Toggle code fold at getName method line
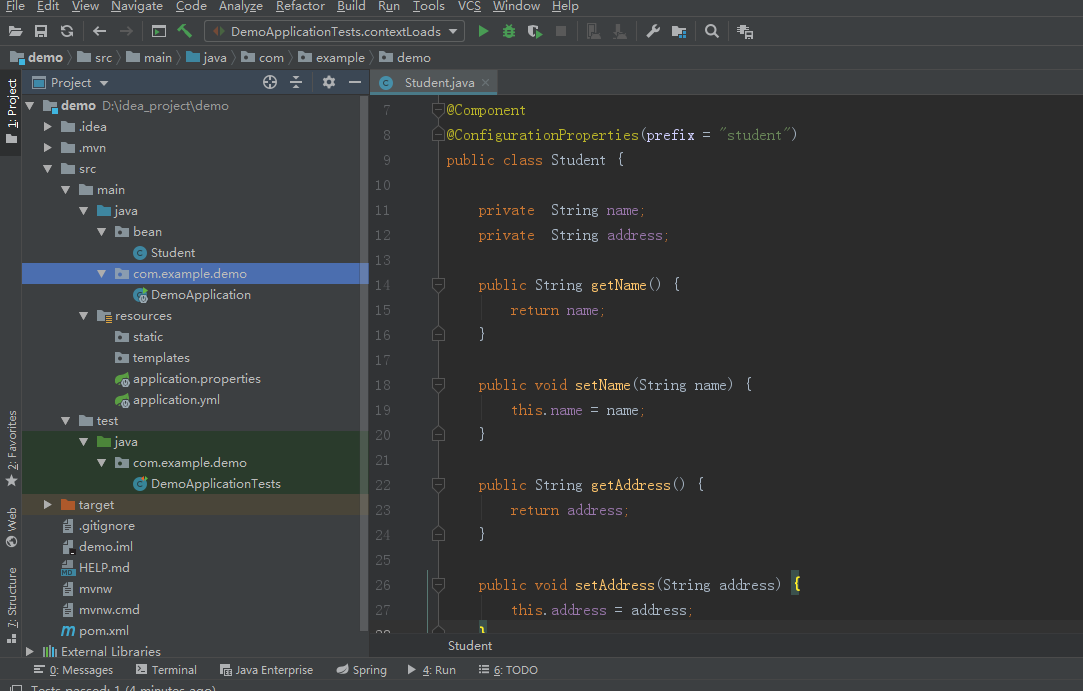 [x=438, y=284]
